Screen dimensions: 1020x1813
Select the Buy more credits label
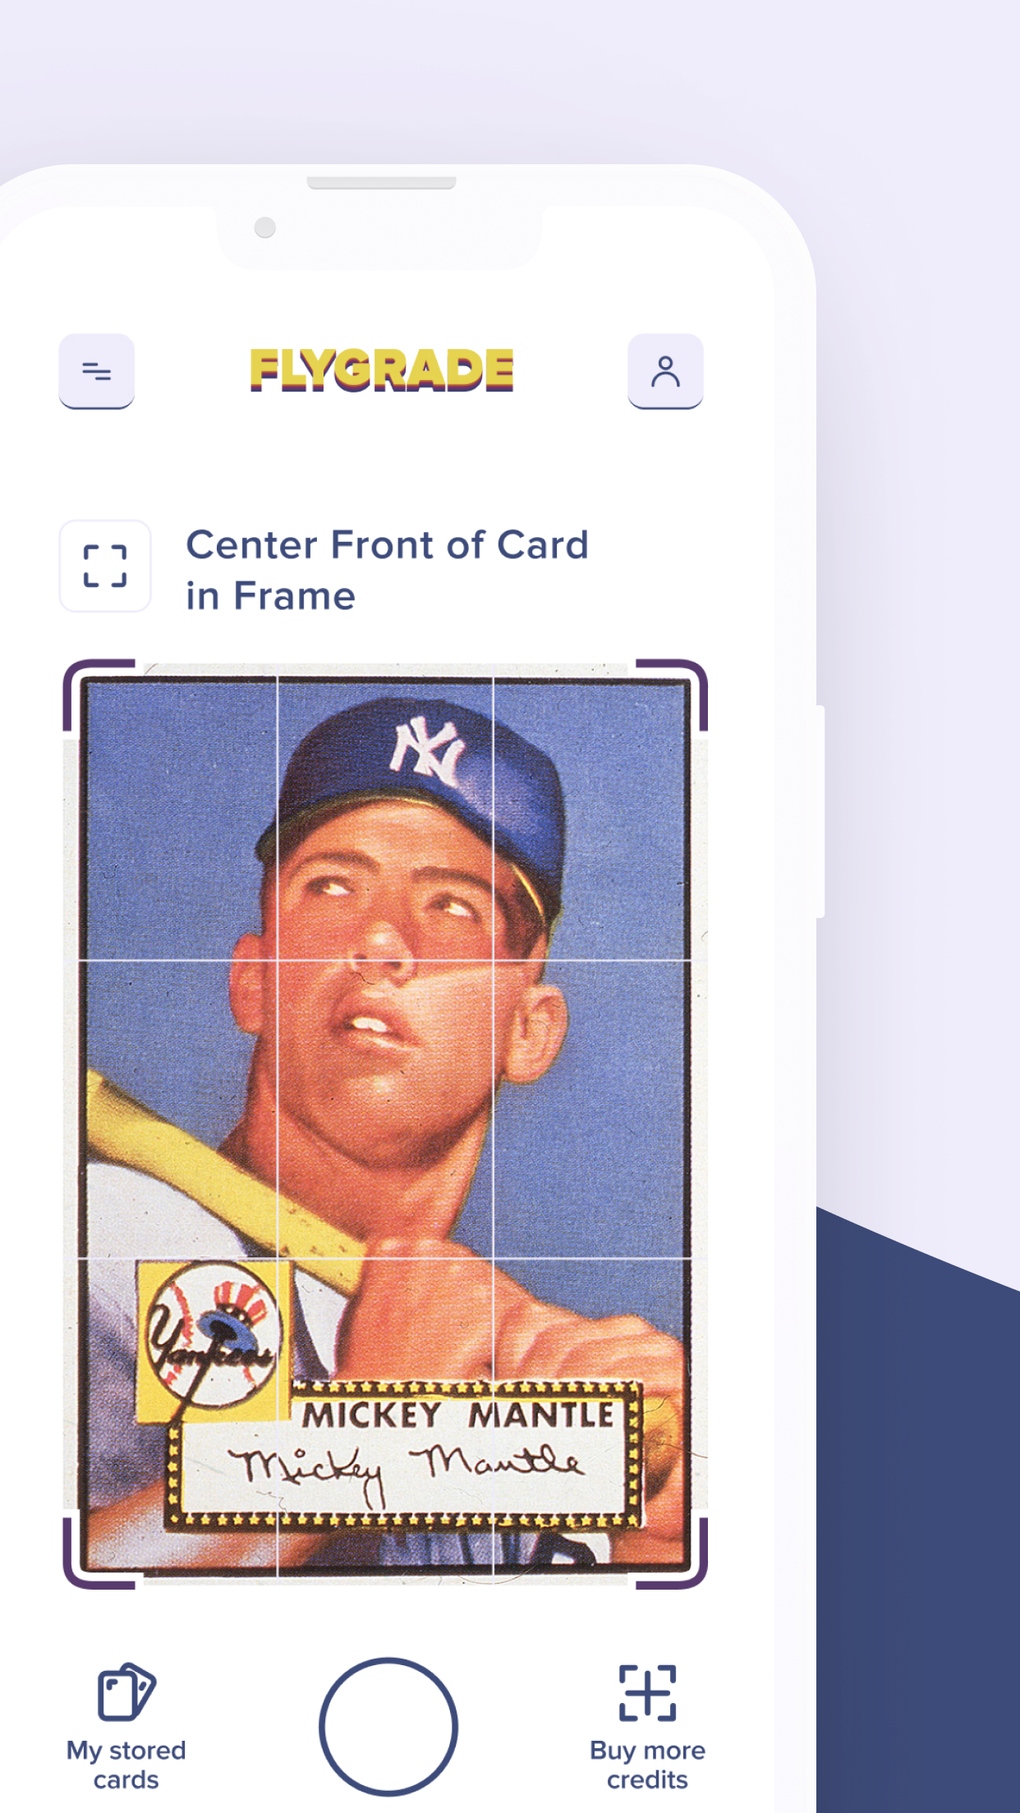(x=647, y=1765)
